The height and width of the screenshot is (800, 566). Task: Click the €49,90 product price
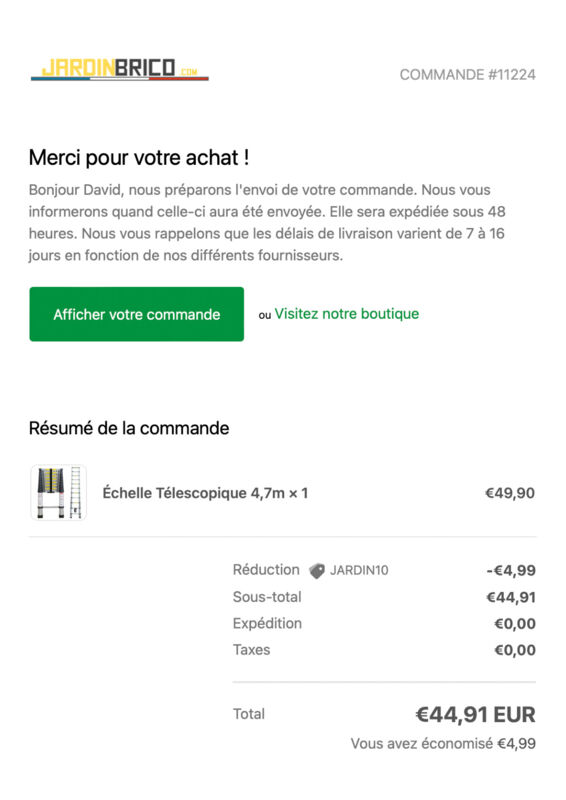coord(510,493)
